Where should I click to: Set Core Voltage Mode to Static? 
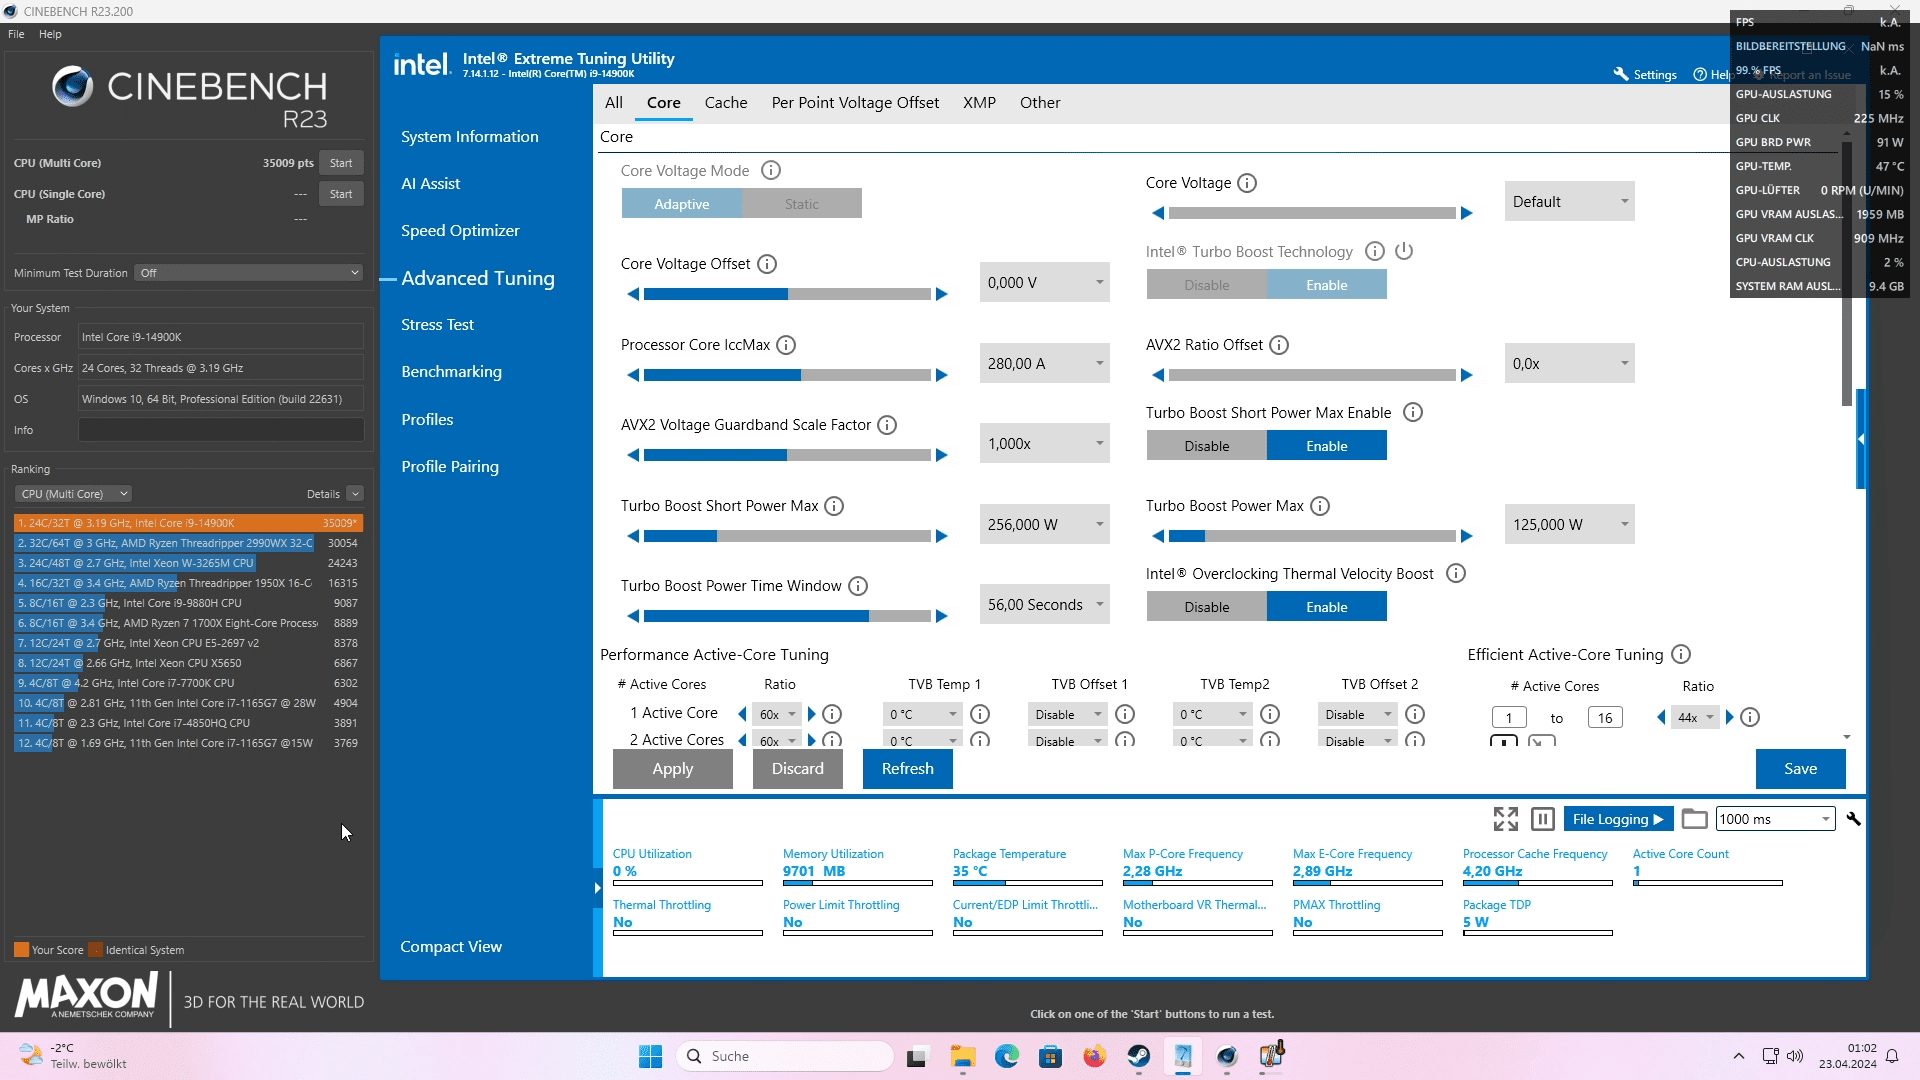[x=802, y=204]
